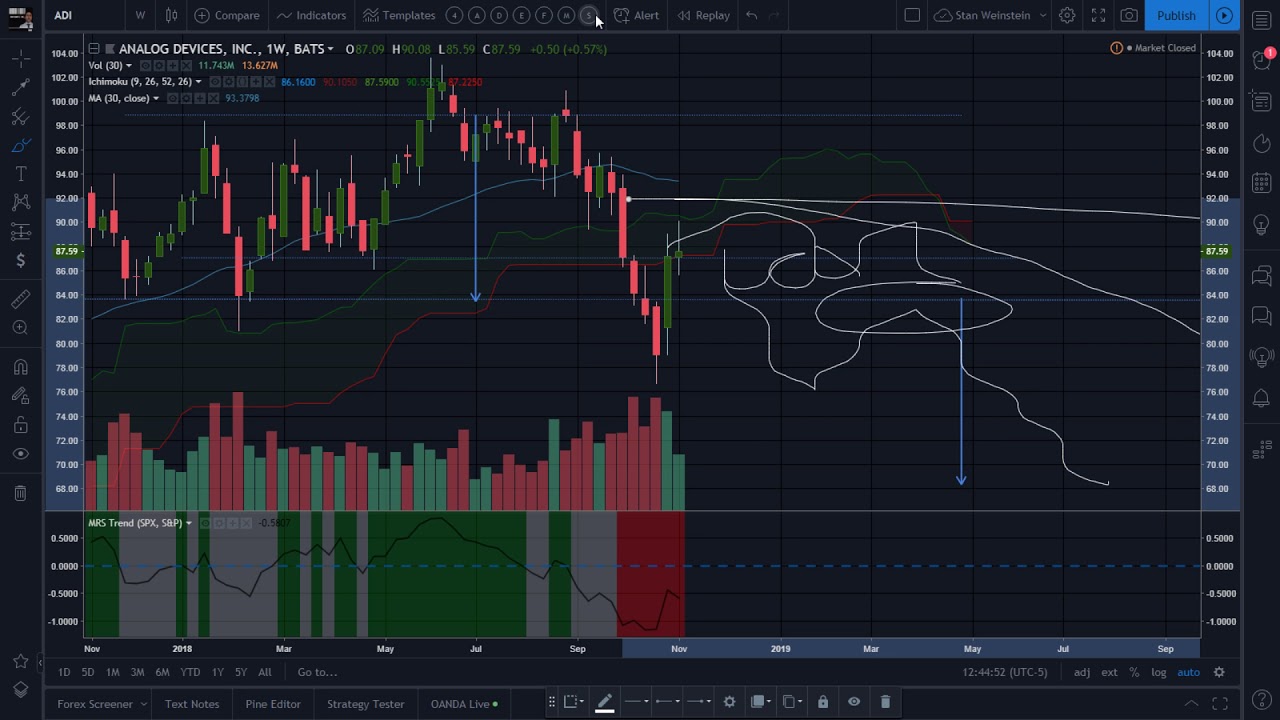
Task: Open the candlestick chart style selector
Action: (x=171, y=15)
